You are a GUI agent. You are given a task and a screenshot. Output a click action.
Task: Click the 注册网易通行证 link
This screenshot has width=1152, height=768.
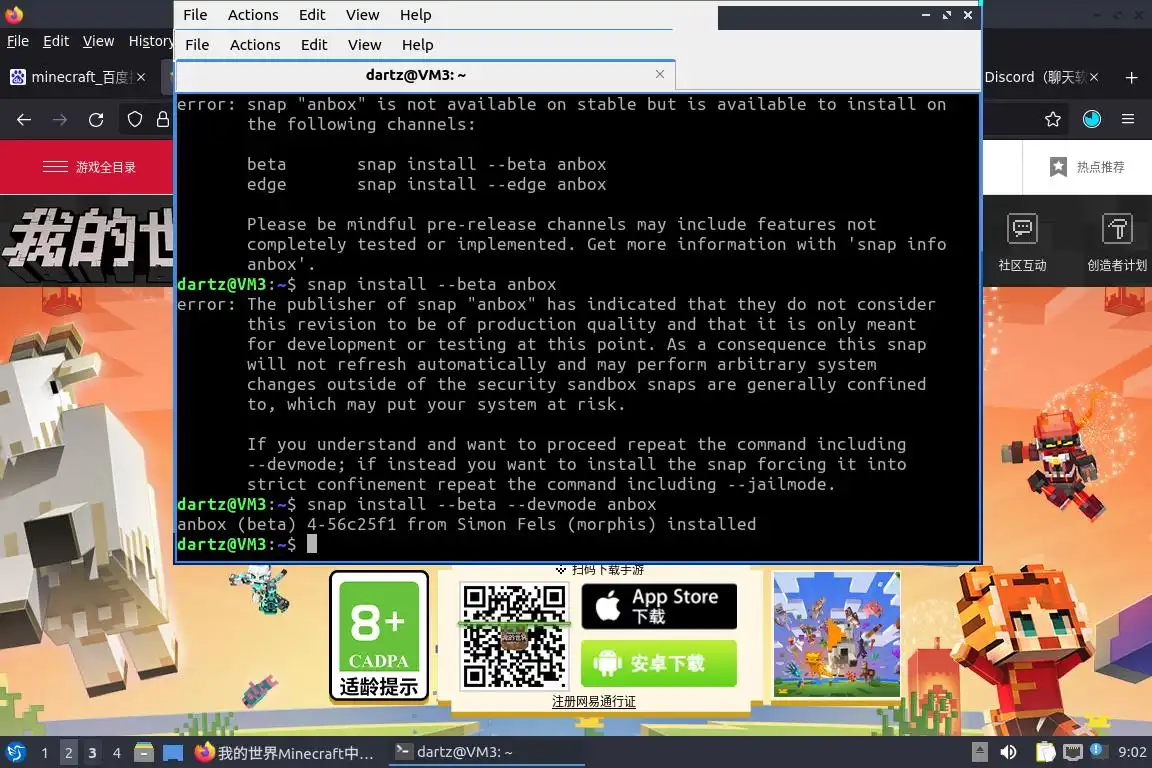point(594,702)
